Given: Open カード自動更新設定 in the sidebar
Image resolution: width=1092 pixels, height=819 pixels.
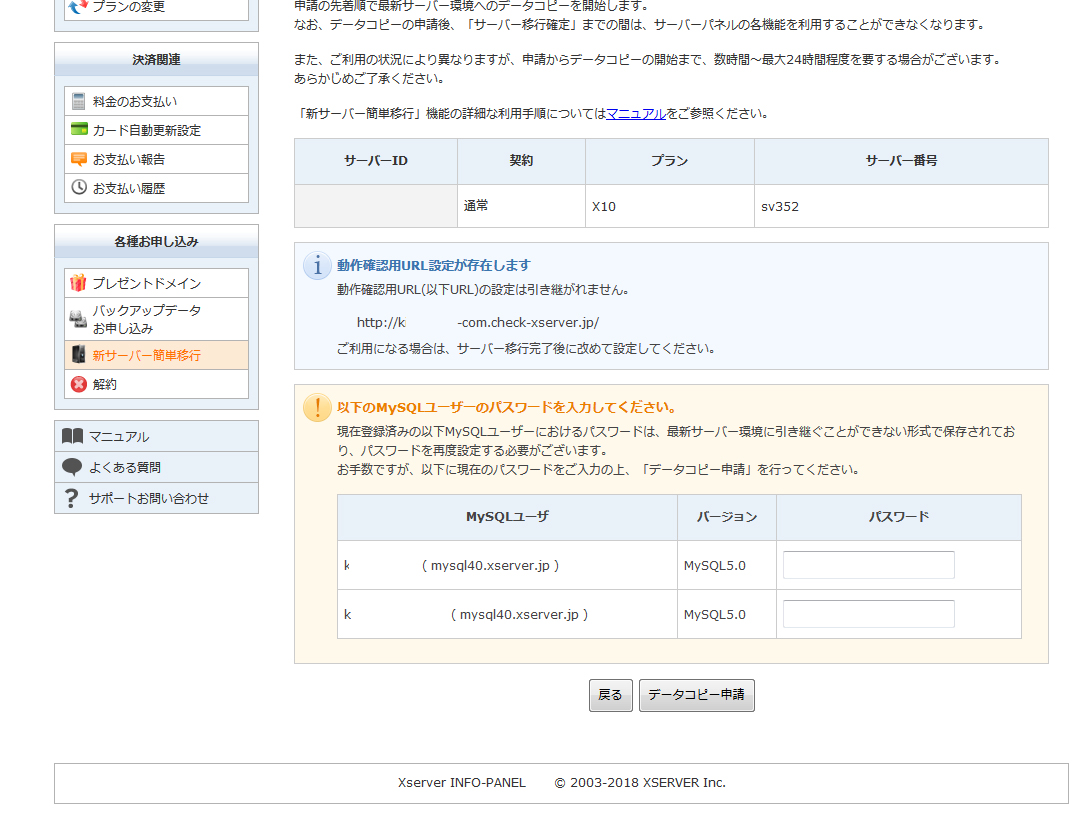Looking at the screenshot, I should [x=147, y=130].
